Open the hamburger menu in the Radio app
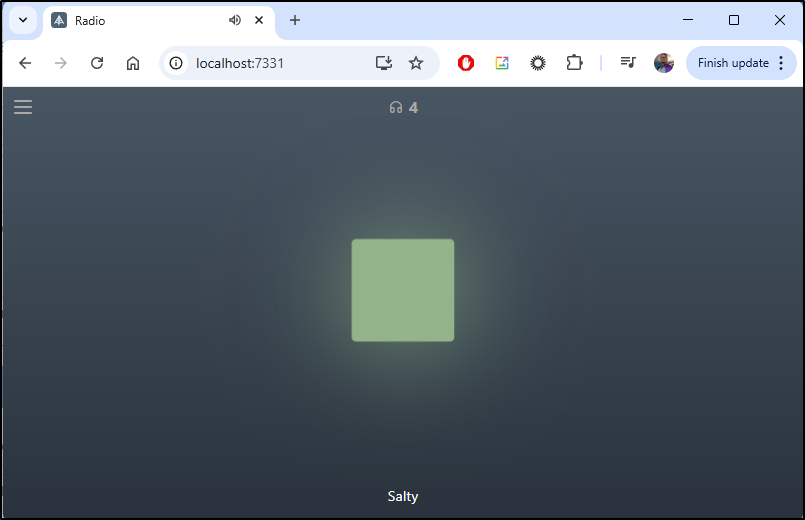Image resolution: width=805 pixels, height=520 pixels. point(23,107)
